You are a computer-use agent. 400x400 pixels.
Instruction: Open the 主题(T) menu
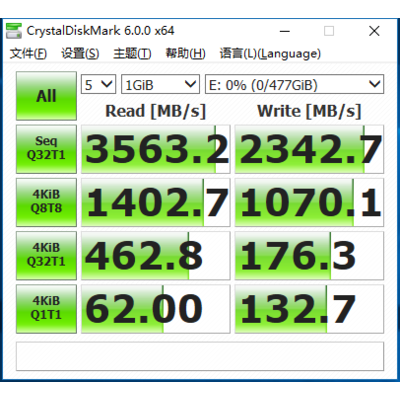[x=132, y=53]
